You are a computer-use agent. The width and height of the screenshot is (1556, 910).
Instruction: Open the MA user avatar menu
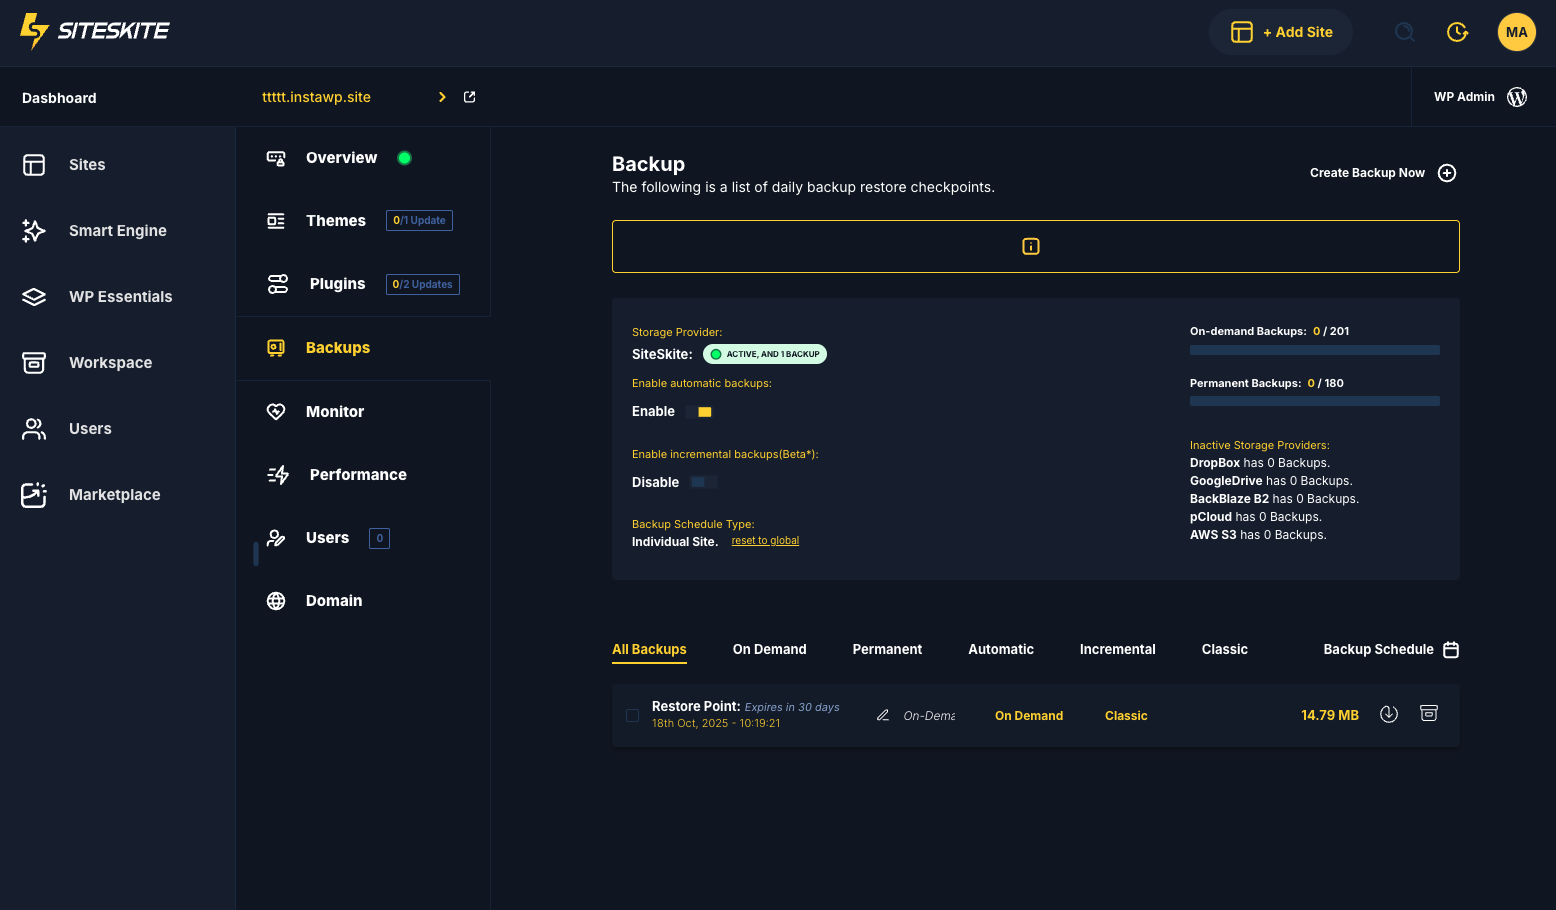[x=1516, y=32]
